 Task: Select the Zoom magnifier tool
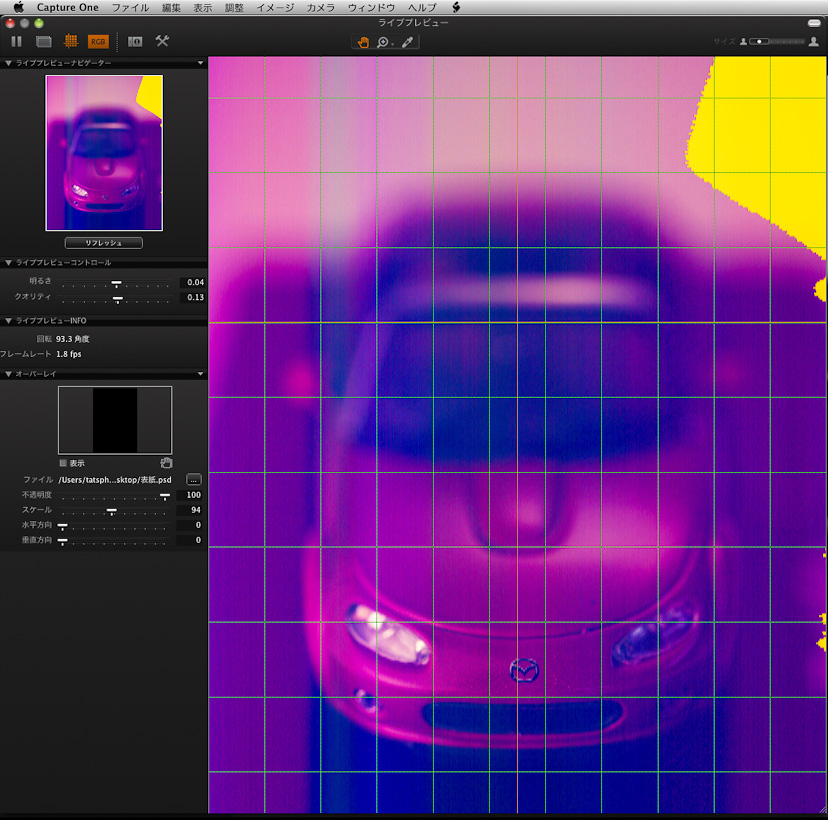(x=384, y=42)
